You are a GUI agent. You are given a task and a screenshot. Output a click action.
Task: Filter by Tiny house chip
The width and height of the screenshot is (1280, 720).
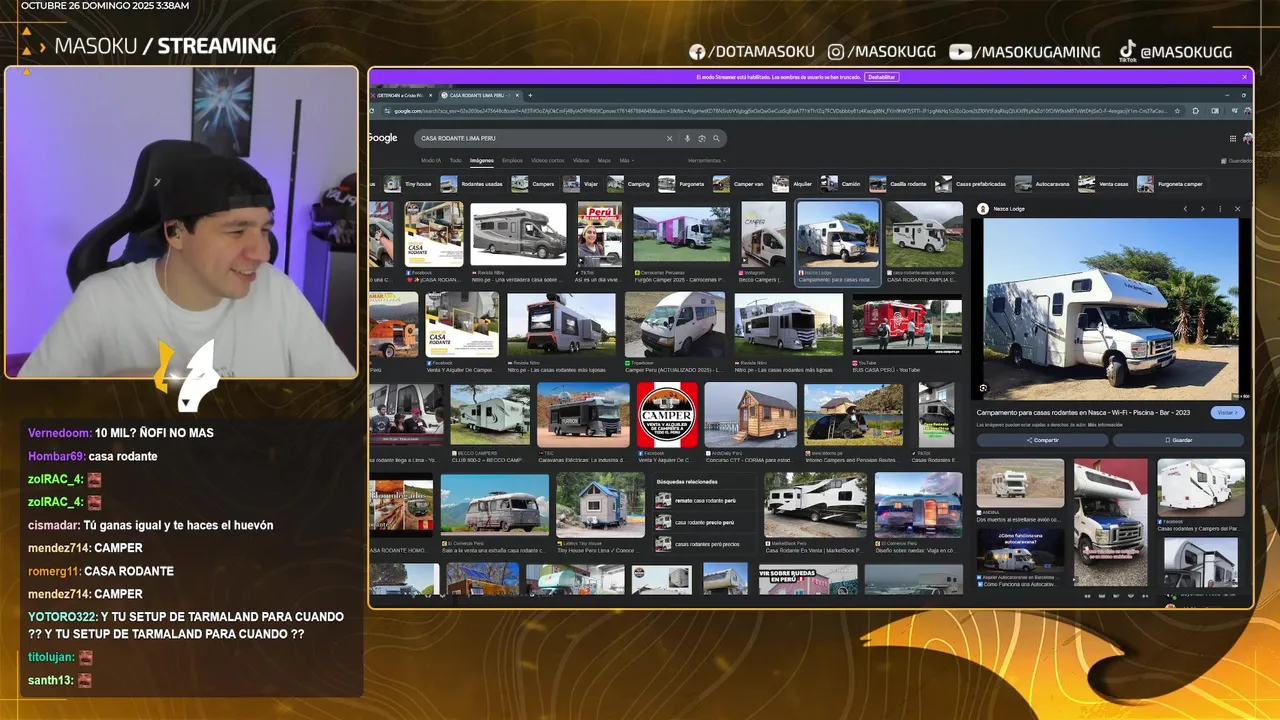[x=408, y=184]
